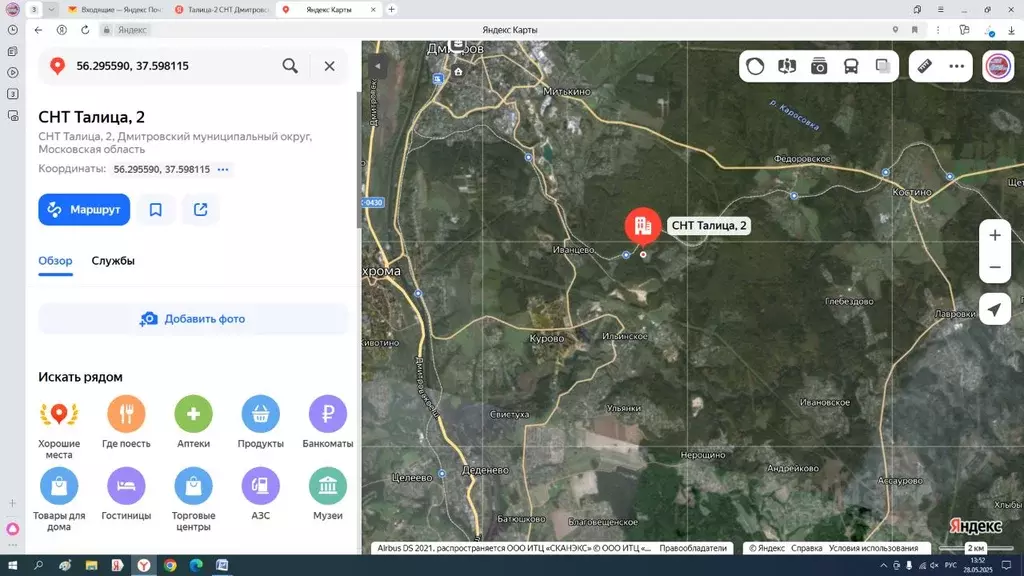Open the user profile avatar on map

(x=998, y=66)
